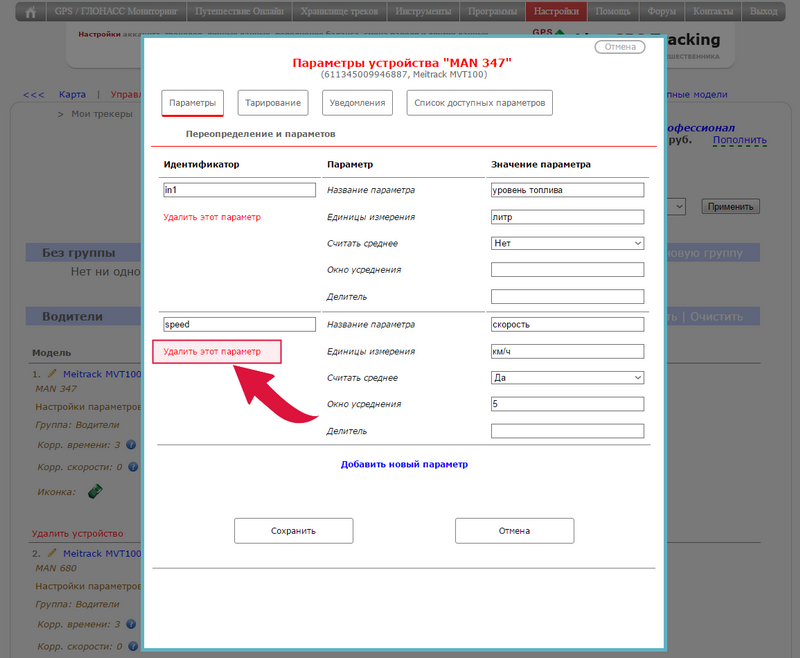Image resolution: width=800 pixels, height=658 pixels.
Task: Switch to the Тарирование tab
Action: pyautogui.click(x=272, y=103)
